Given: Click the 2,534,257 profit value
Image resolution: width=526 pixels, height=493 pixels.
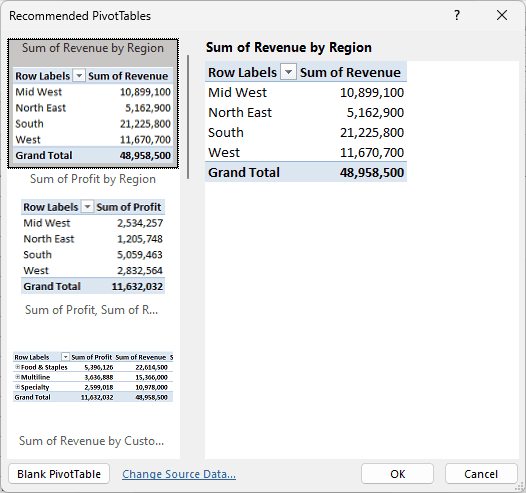Looking at the screenshot, I should (x=140, y=223).
